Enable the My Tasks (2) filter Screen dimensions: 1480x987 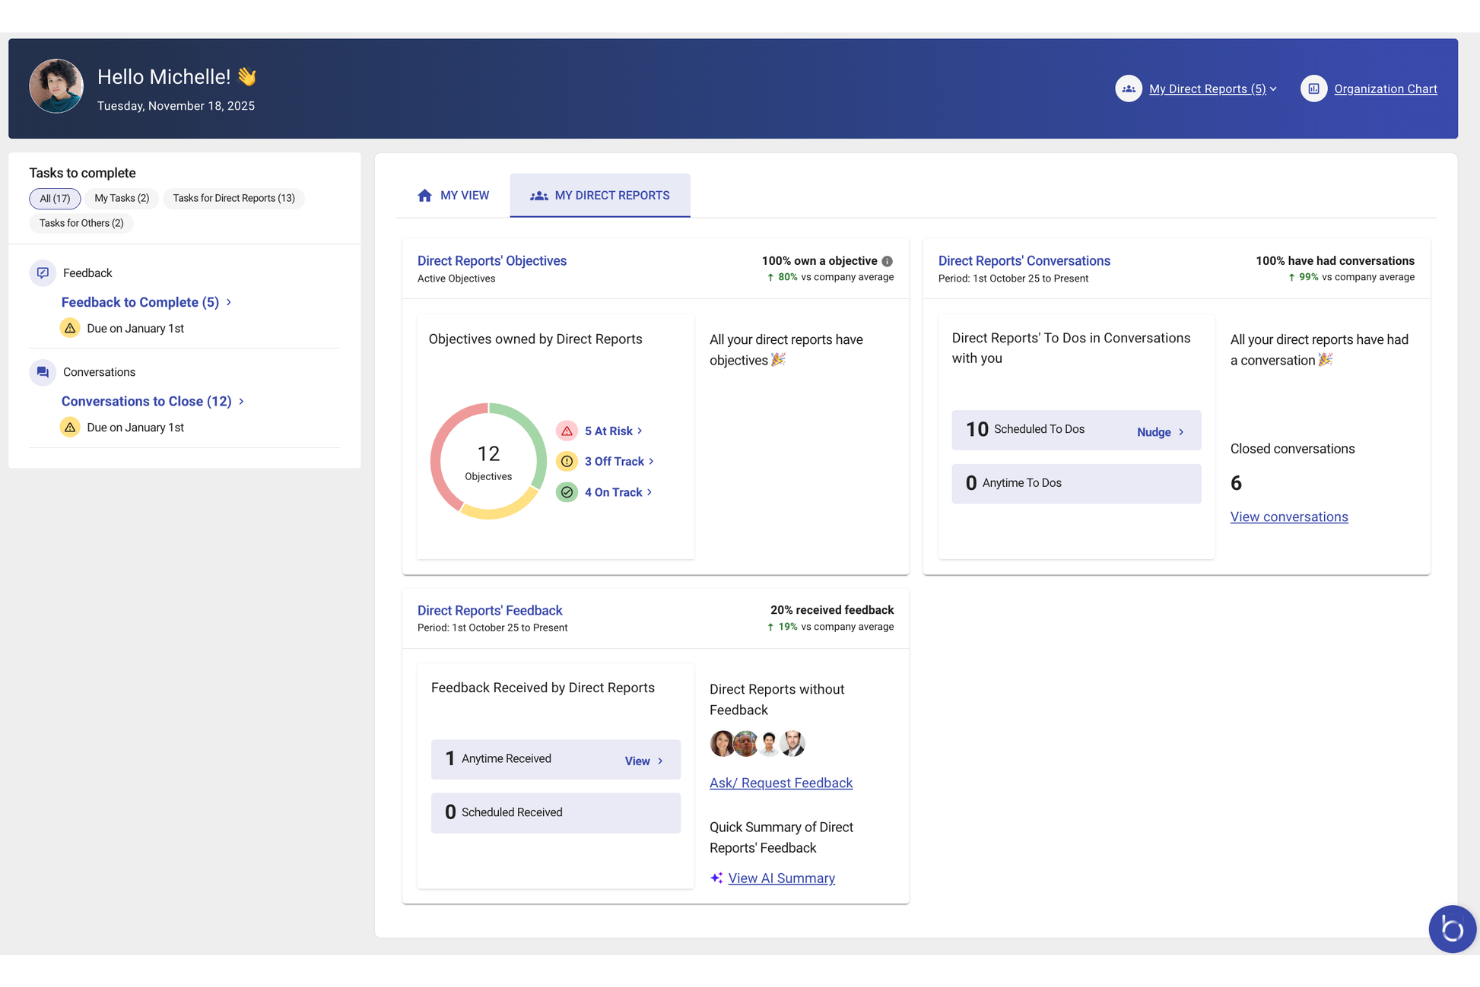(120, 198)
